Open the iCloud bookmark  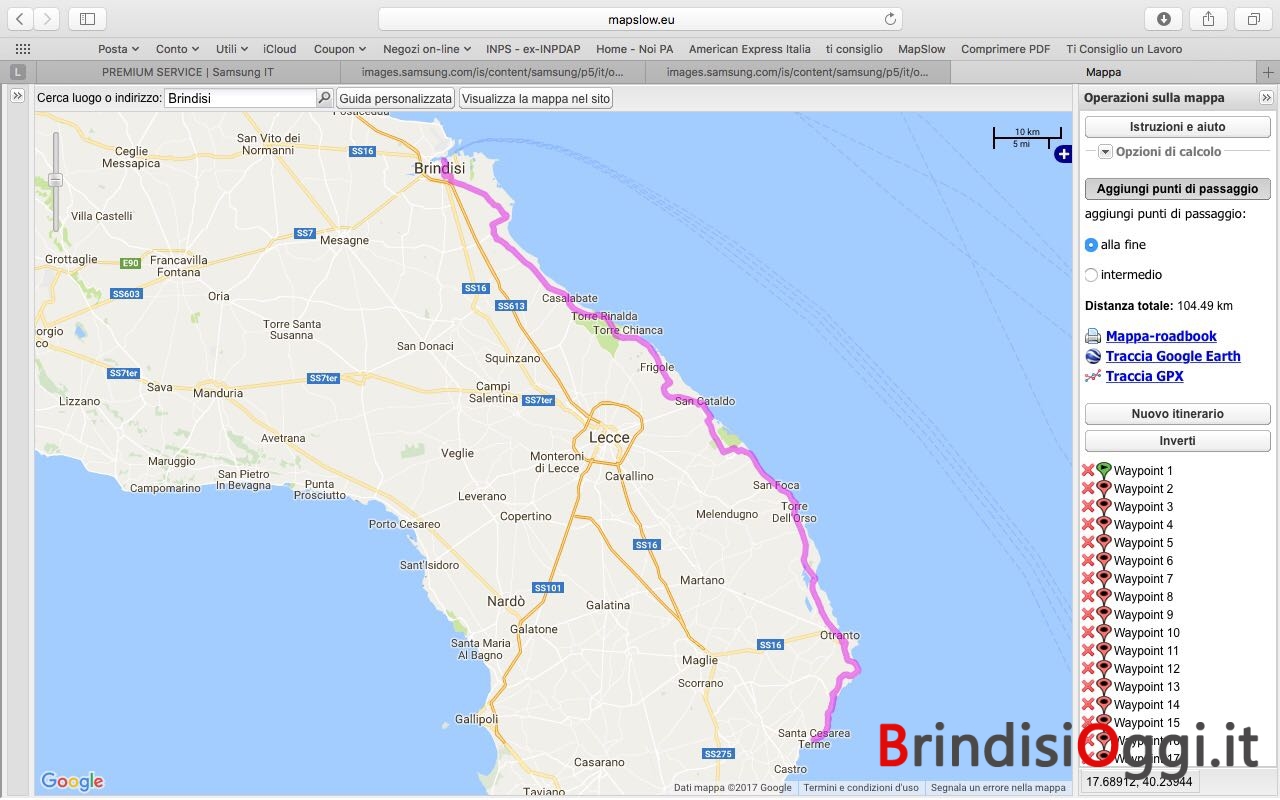tap(280, 49)
